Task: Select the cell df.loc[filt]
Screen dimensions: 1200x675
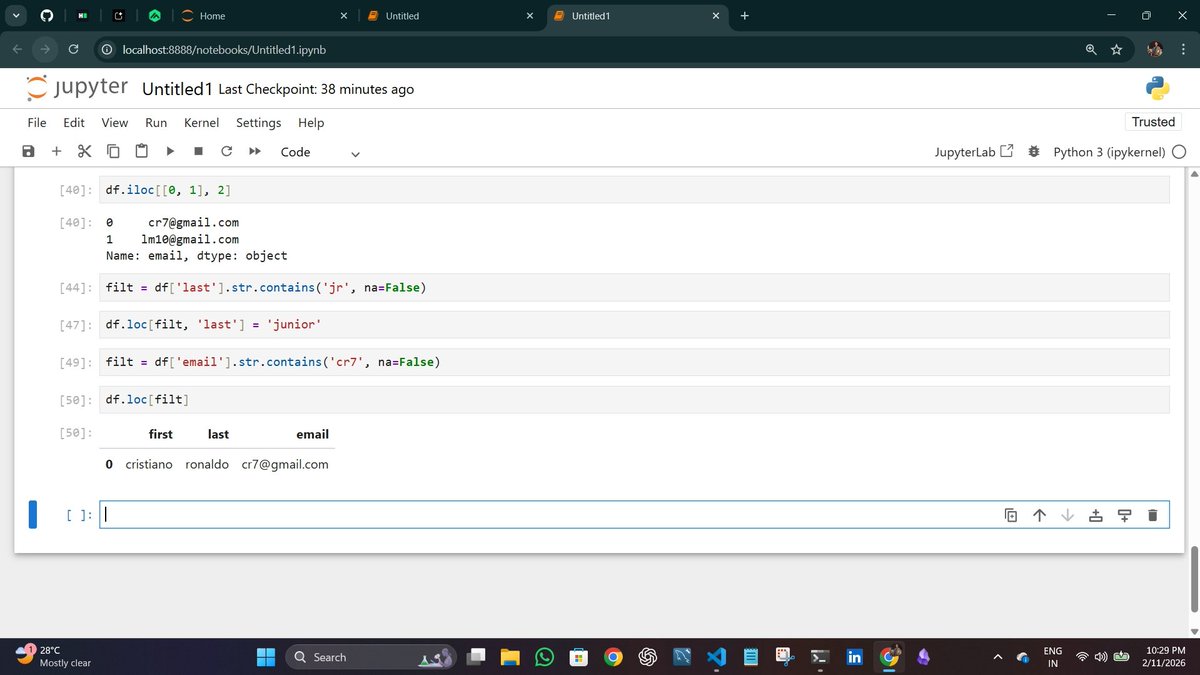Action: click(x=634, y=400)
